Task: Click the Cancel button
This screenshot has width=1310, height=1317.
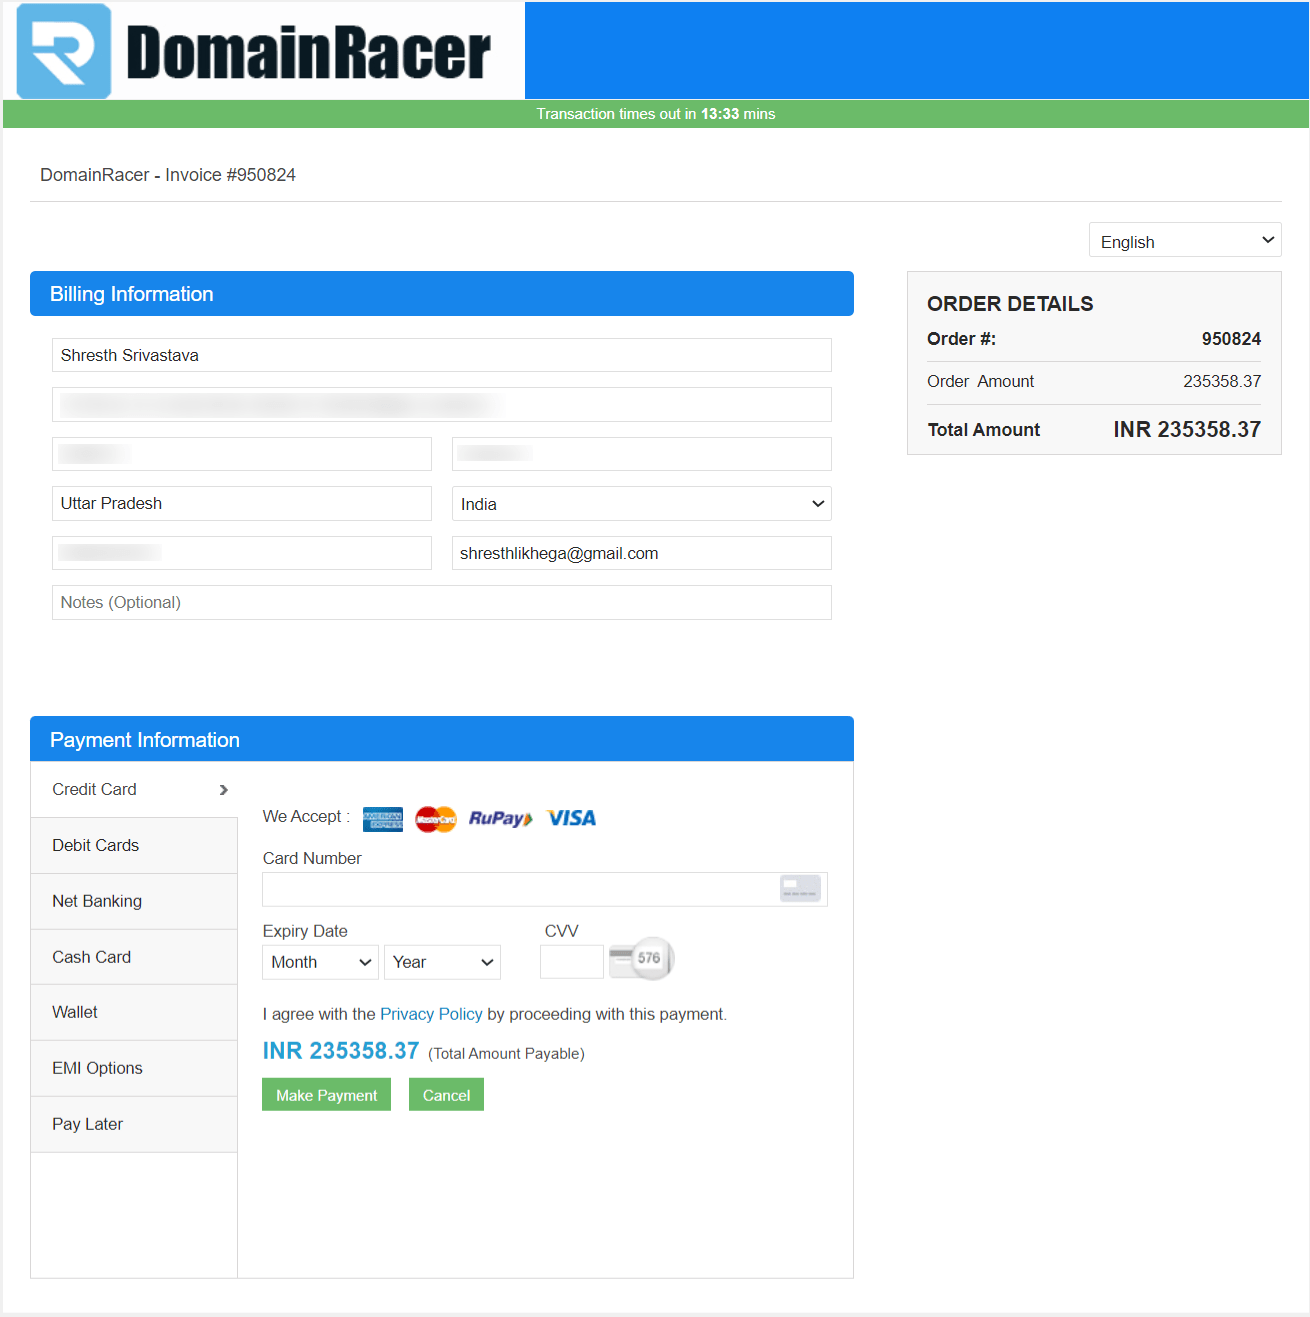Action: 446,1094
